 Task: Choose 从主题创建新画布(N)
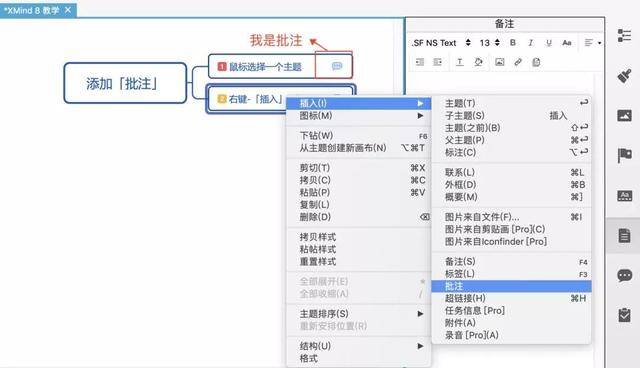coord(359,148)
